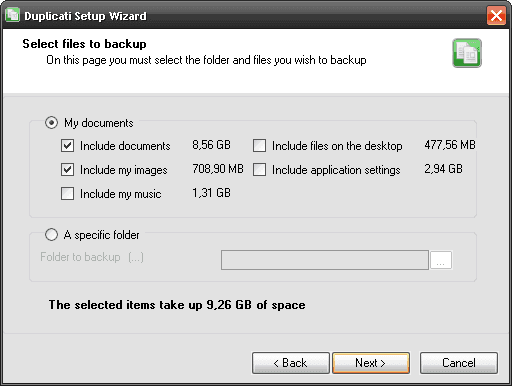
Task: Check Include files on the desktop
Action: point(259,146)
